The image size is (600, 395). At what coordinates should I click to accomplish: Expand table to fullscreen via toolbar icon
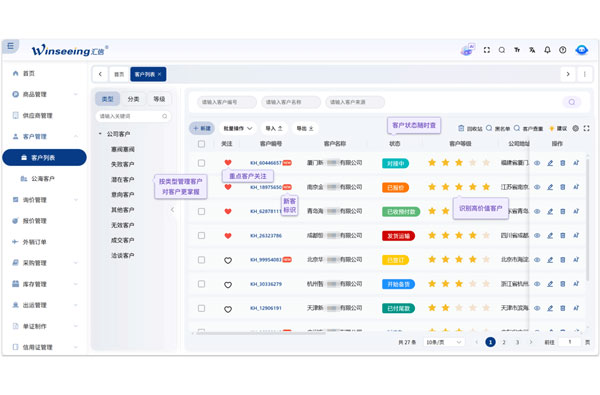click(587, 129)
